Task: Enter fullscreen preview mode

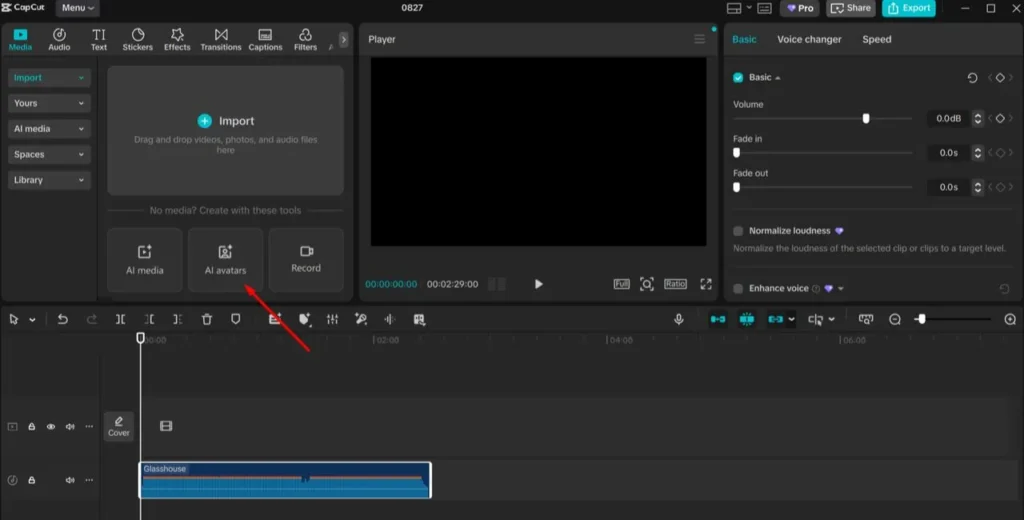Action: pyautogui.click(x=706, y=284)
